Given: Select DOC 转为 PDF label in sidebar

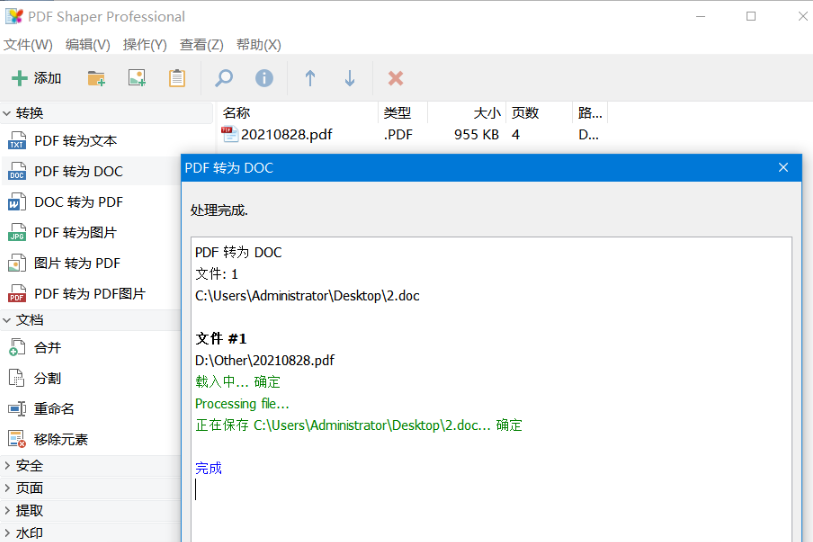Looking at the screenshot, I should (79, 202).
